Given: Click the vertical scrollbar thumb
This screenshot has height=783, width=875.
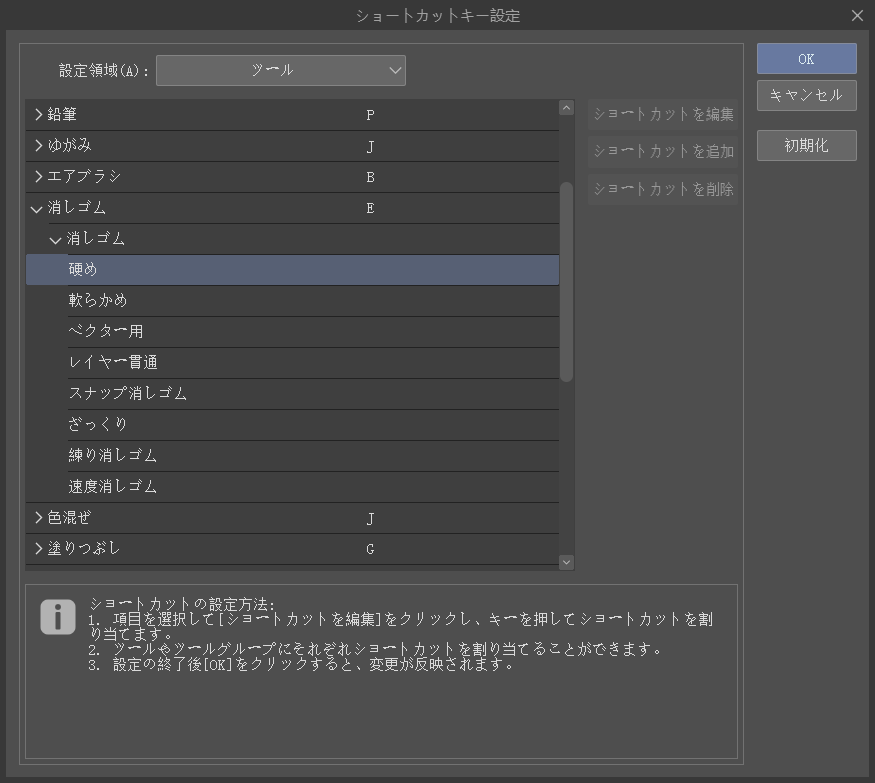Looking at the screenshot, I should pyautogui.click(x=566, y=282).
